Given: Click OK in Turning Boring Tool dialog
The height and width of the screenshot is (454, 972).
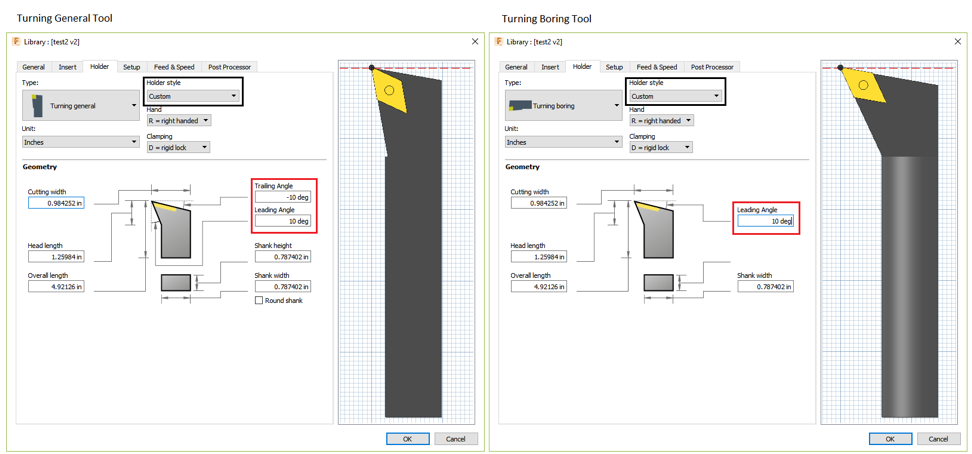Looking at the screenshot, I should [x=890, y=439].
